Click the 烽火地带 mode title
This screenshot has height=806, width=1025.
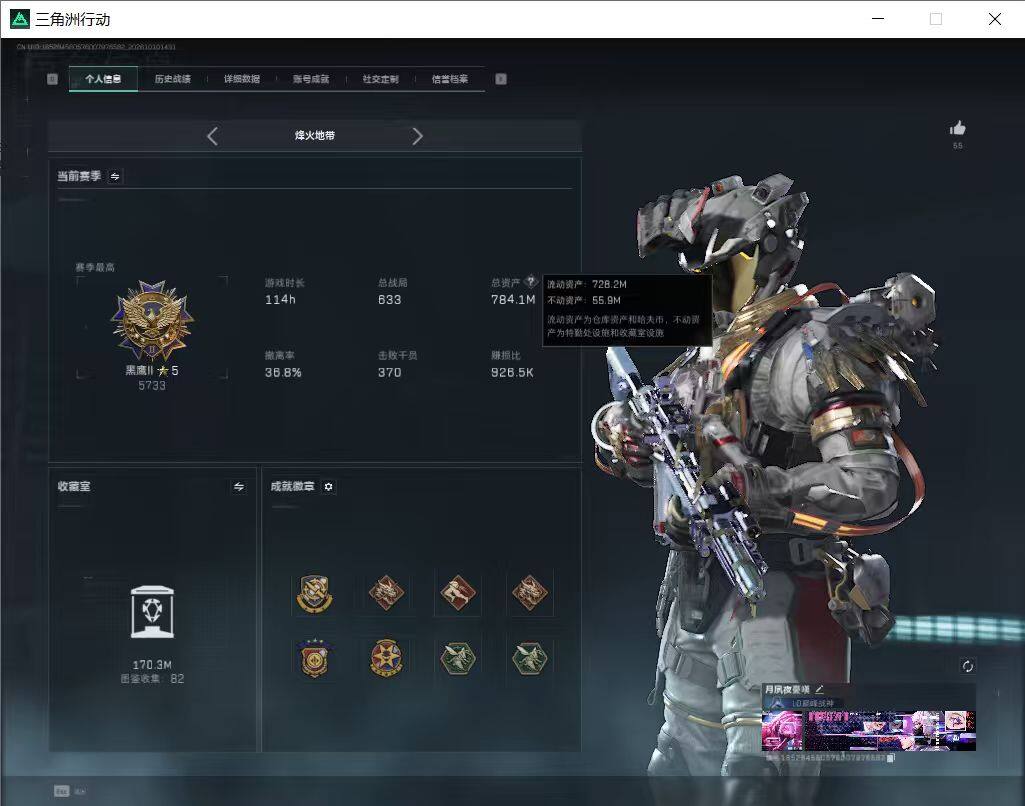tap(314, 135)
